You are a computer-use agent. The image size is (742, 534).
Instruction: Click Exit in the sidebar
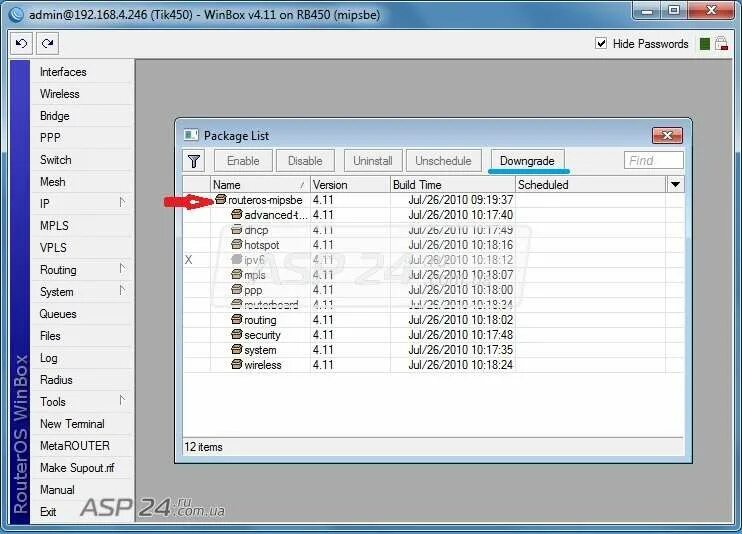tap(48, 512)
